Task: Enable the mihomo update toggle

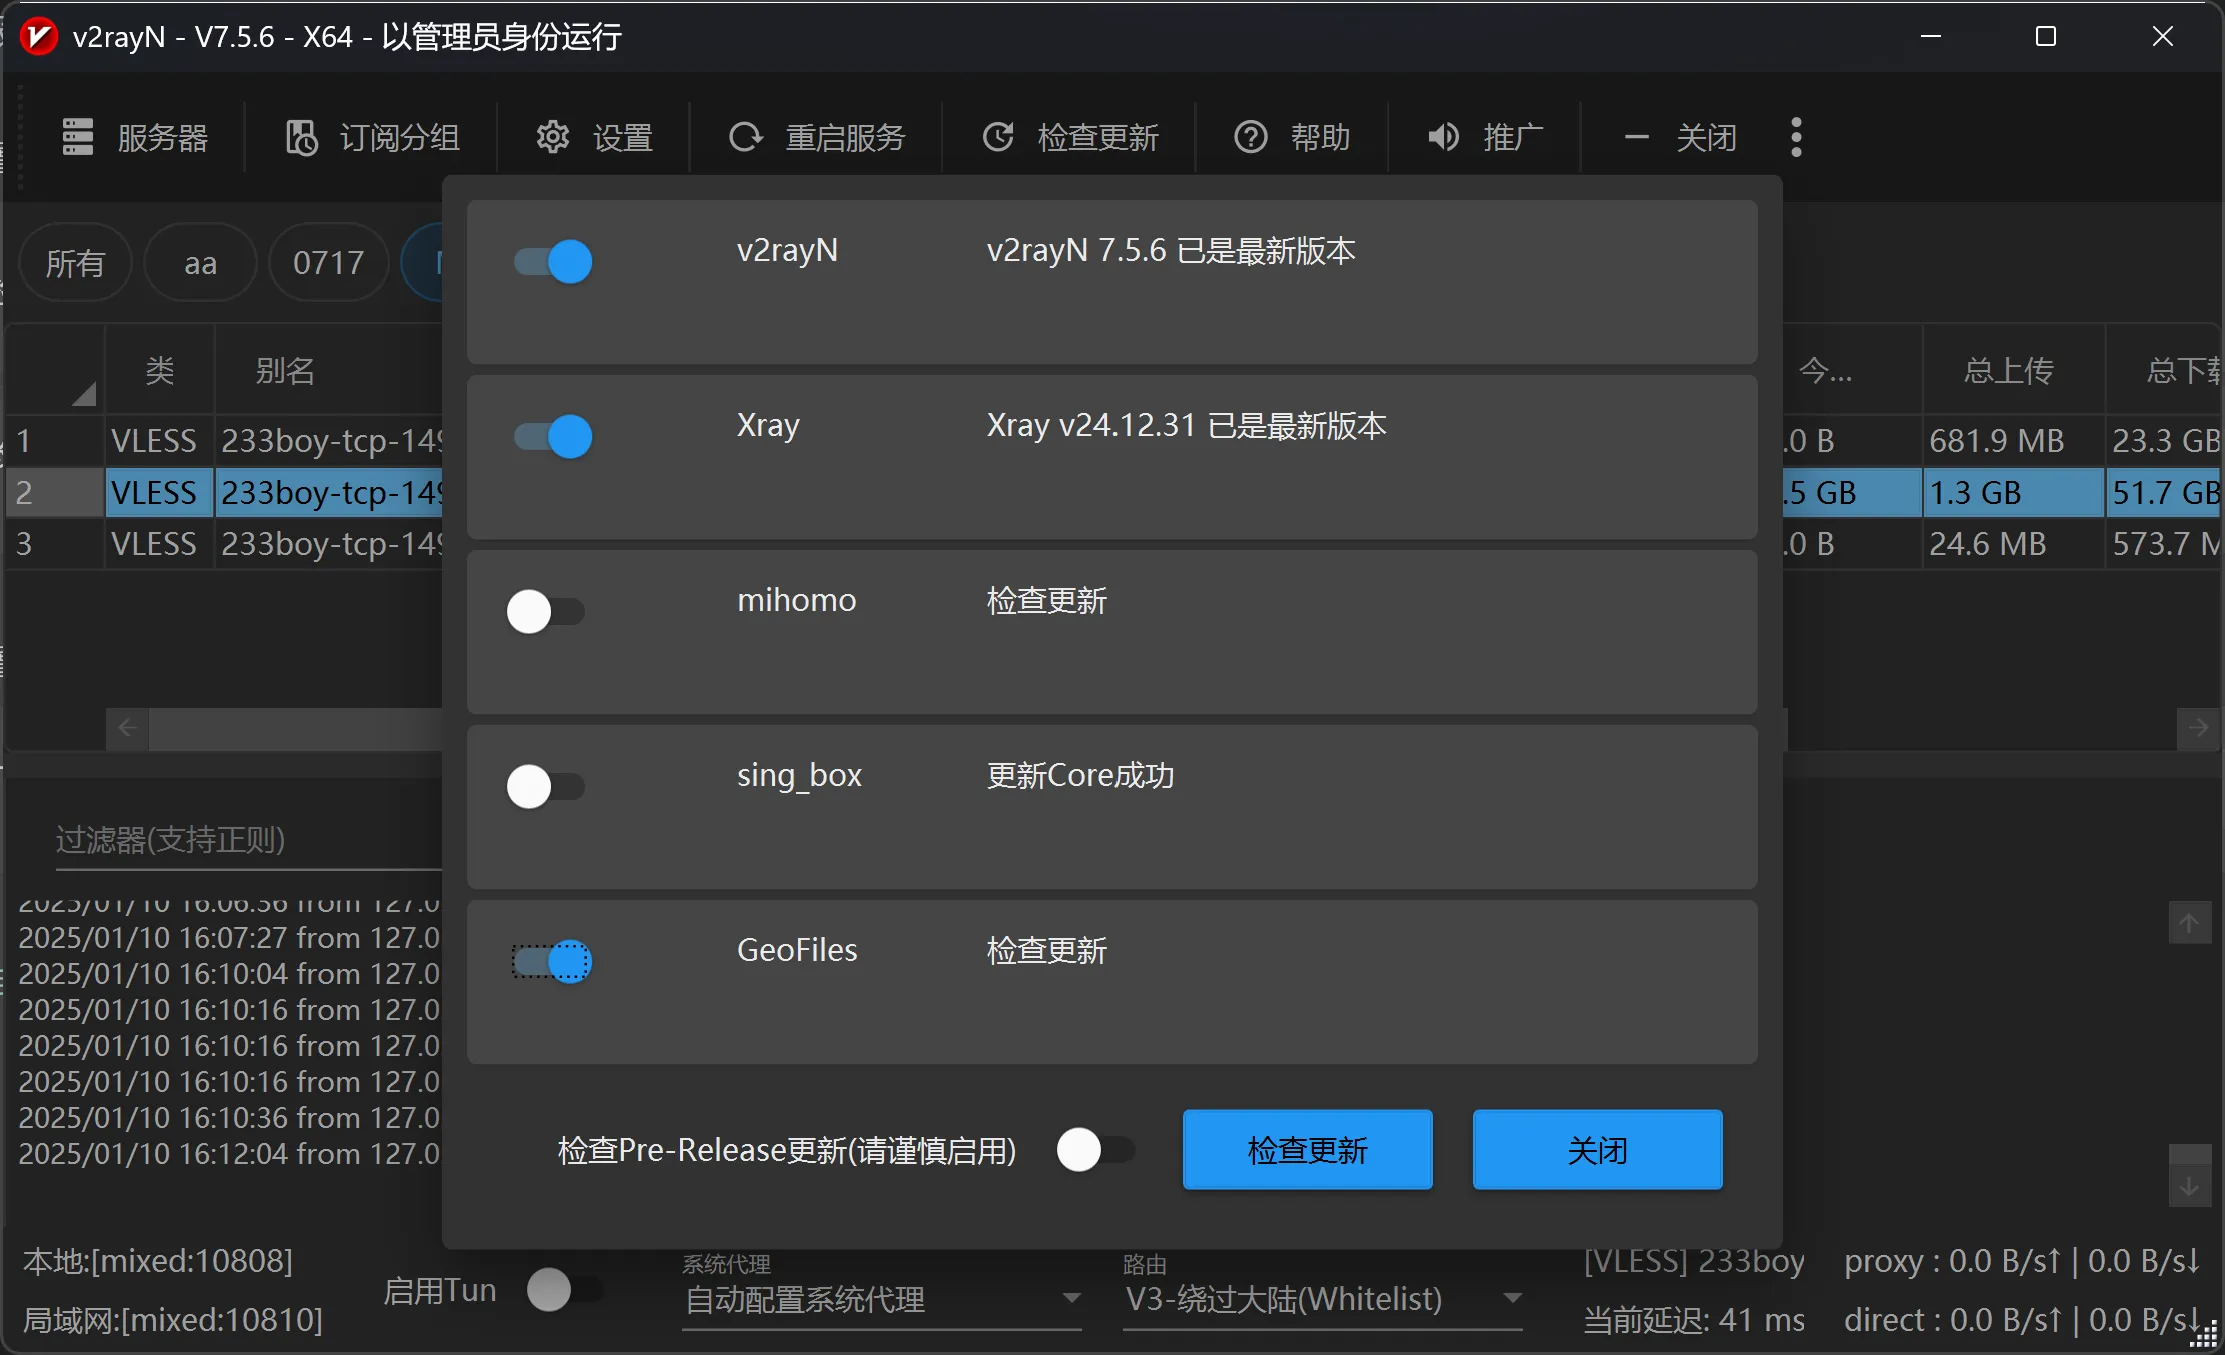Action: coord(546,612)
